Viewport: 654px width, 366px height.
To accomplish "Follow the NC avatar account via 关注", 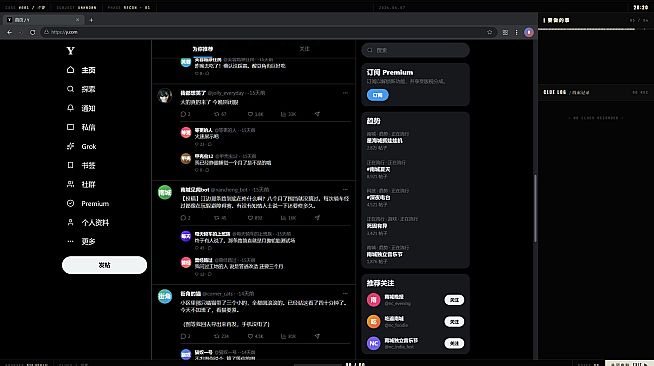I will point(454,343).
